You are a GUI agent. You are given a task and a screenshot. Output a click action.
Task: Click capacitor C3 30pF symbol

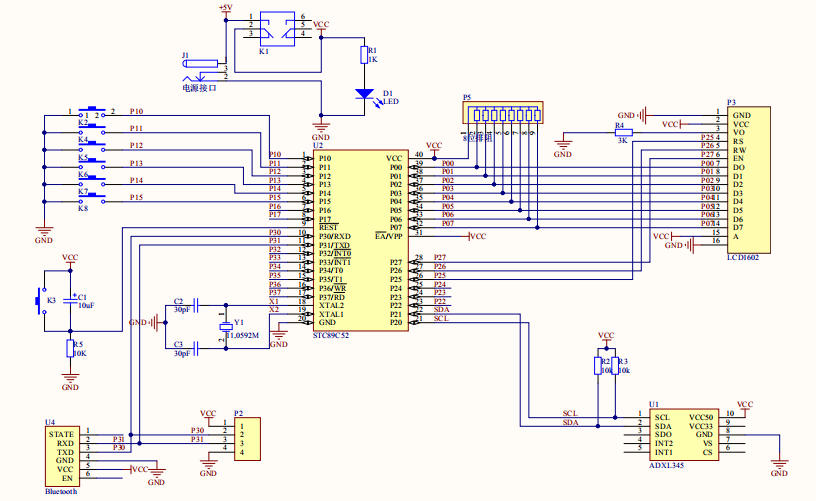tap(196, 348)
